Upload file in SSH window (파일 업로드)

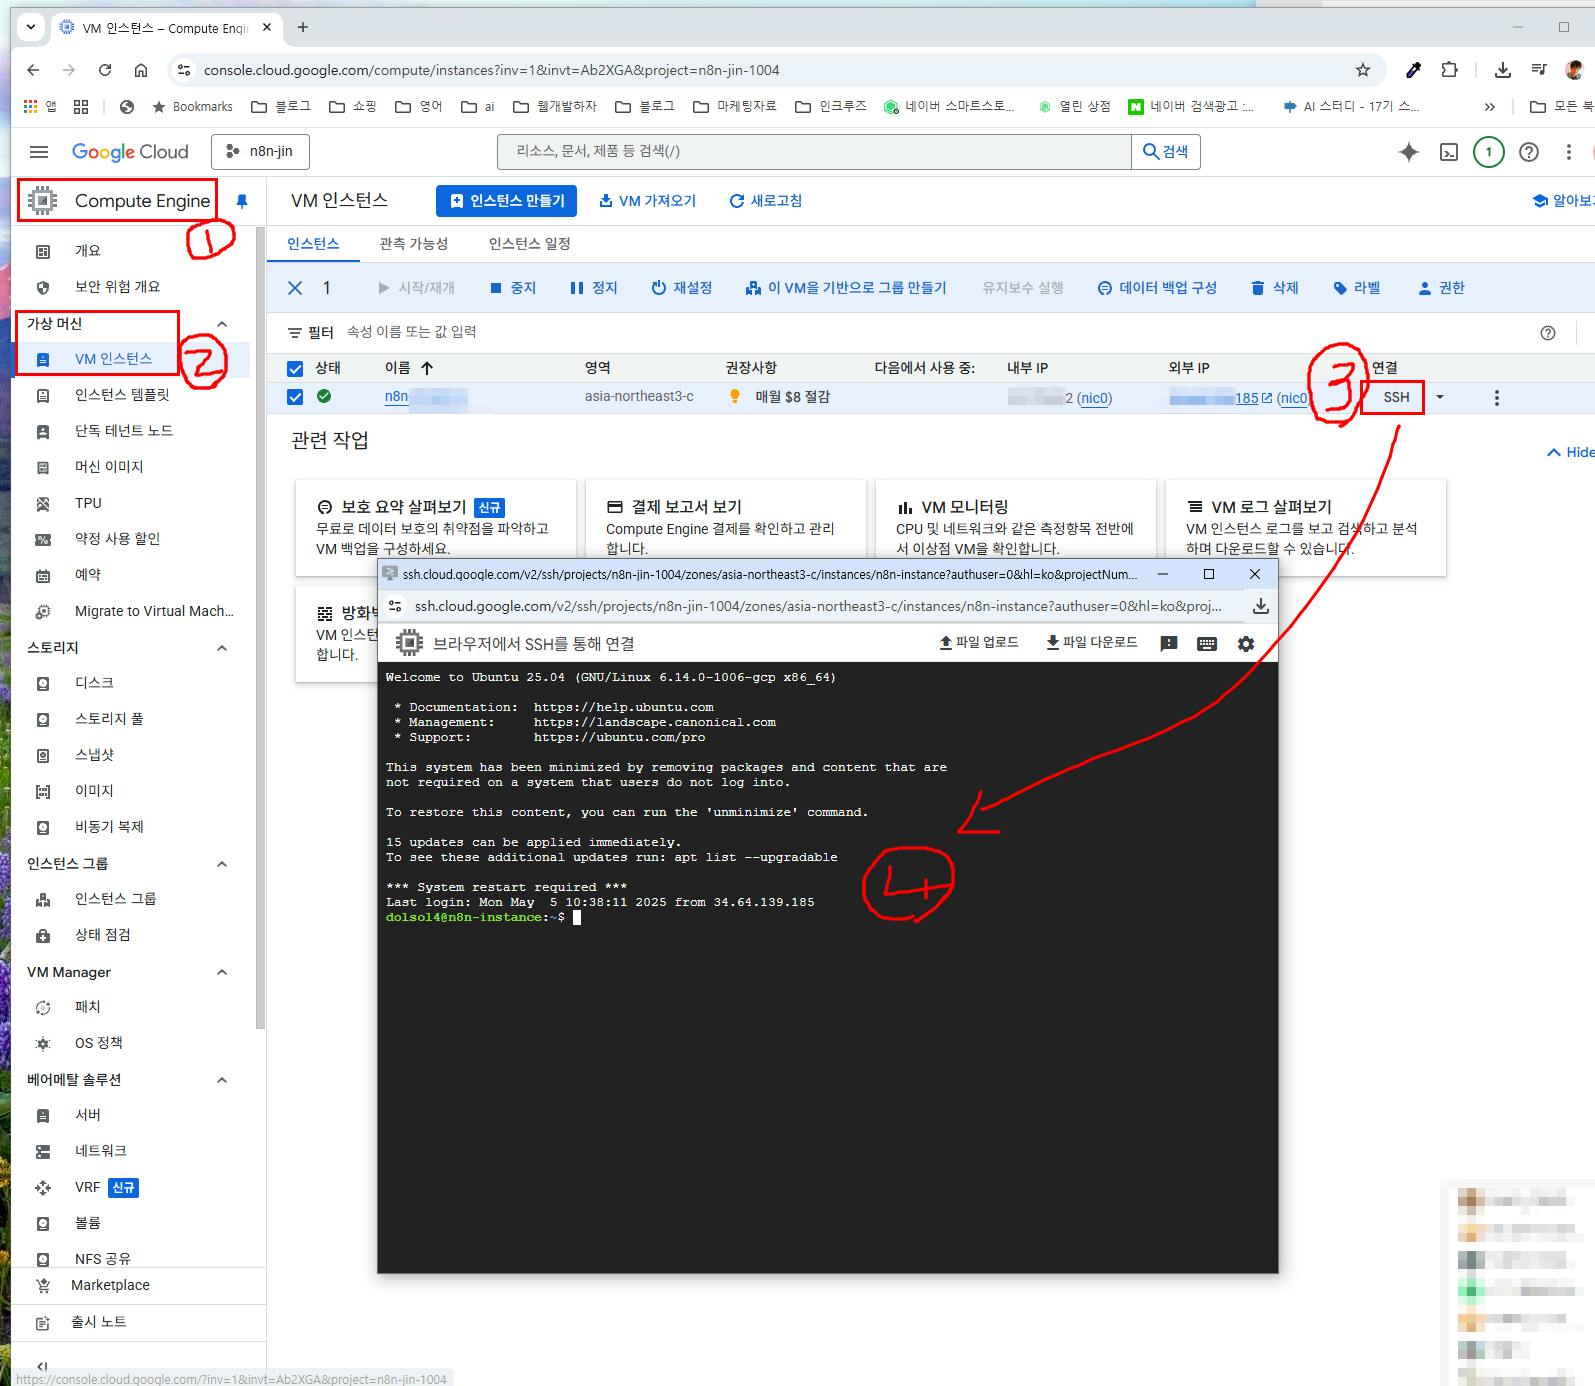[979, 642]
